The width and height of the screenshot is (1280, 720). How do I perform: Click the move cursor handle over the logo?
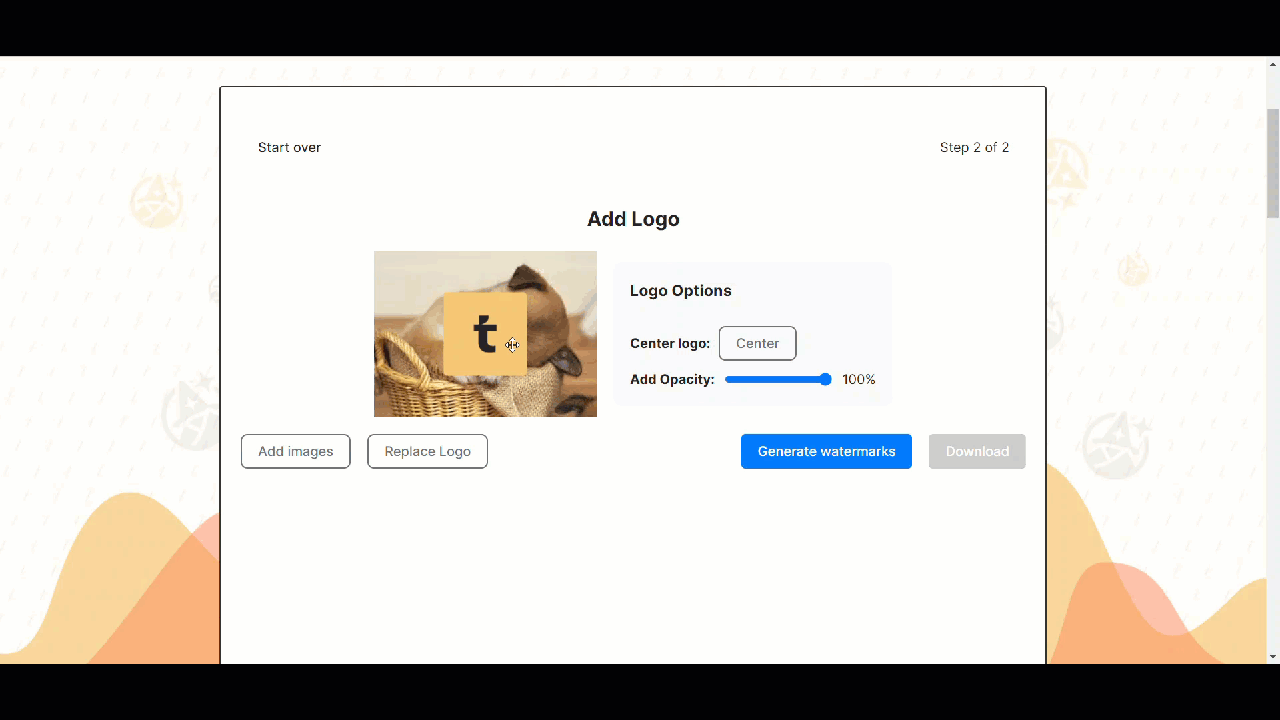tap(512, 345)
